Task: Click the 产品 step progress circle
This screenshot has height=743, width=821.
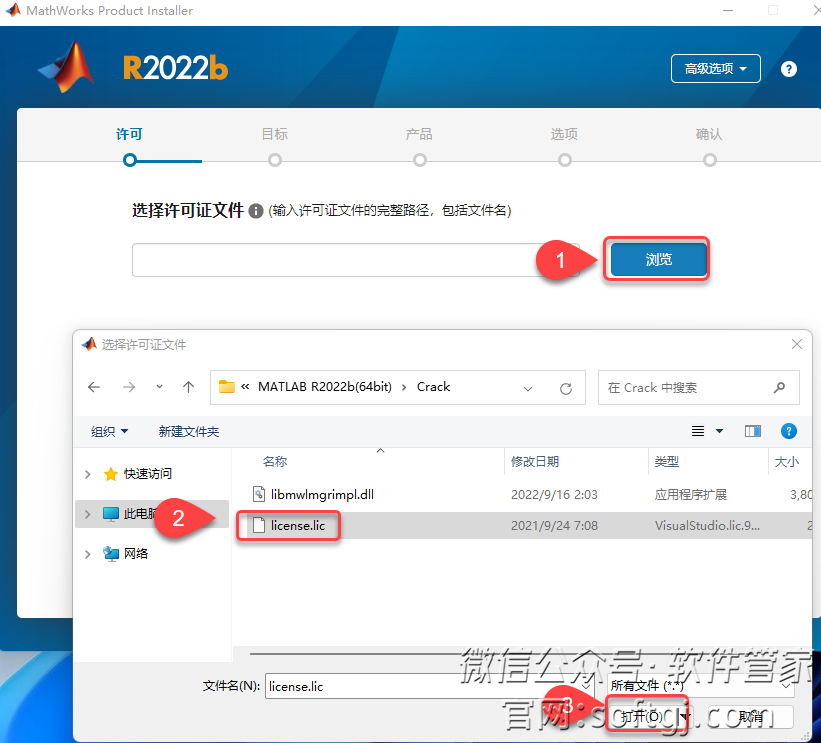Action: pyautogui.click(x=419, y=160)
